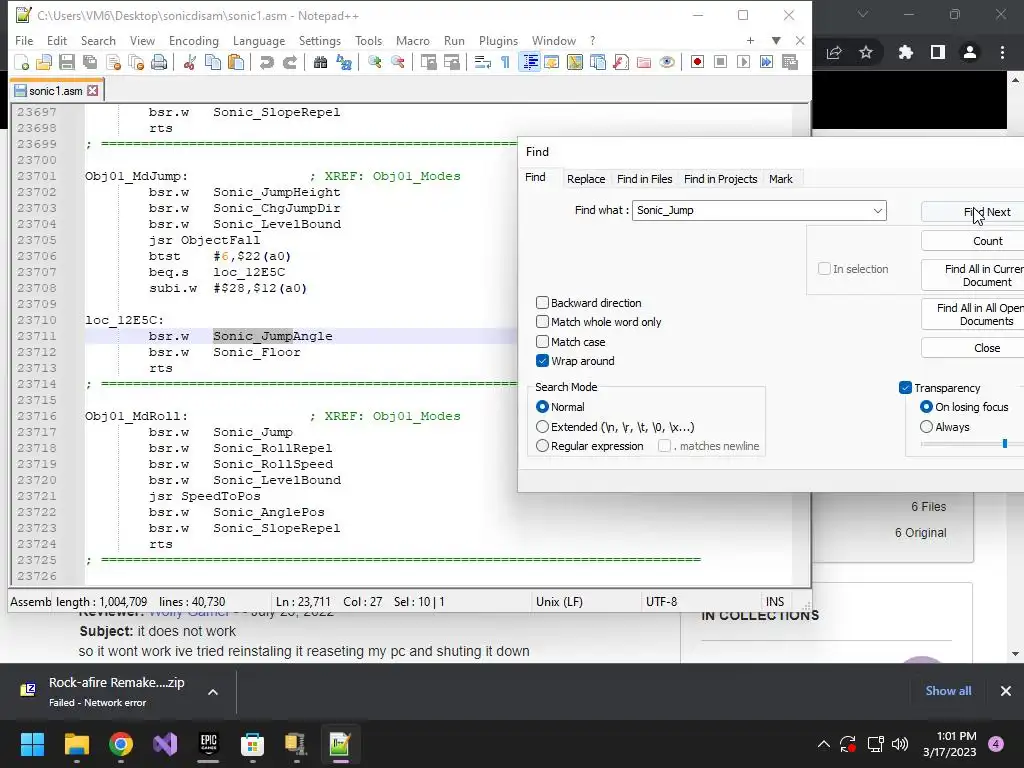Start macro recording red dot icon
Viewport: 1024px width, 768px height.
pyautogui.click(x=697, y=63)
